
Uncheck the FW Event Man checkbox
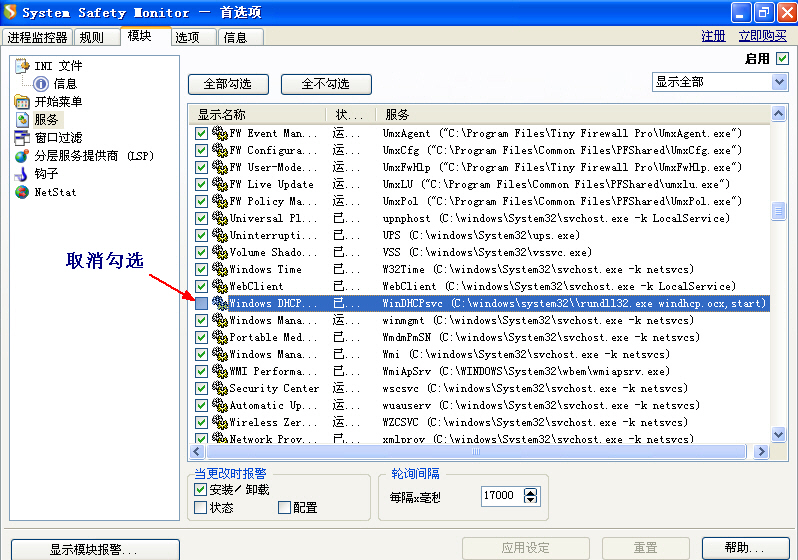click(x=202, y=133)
